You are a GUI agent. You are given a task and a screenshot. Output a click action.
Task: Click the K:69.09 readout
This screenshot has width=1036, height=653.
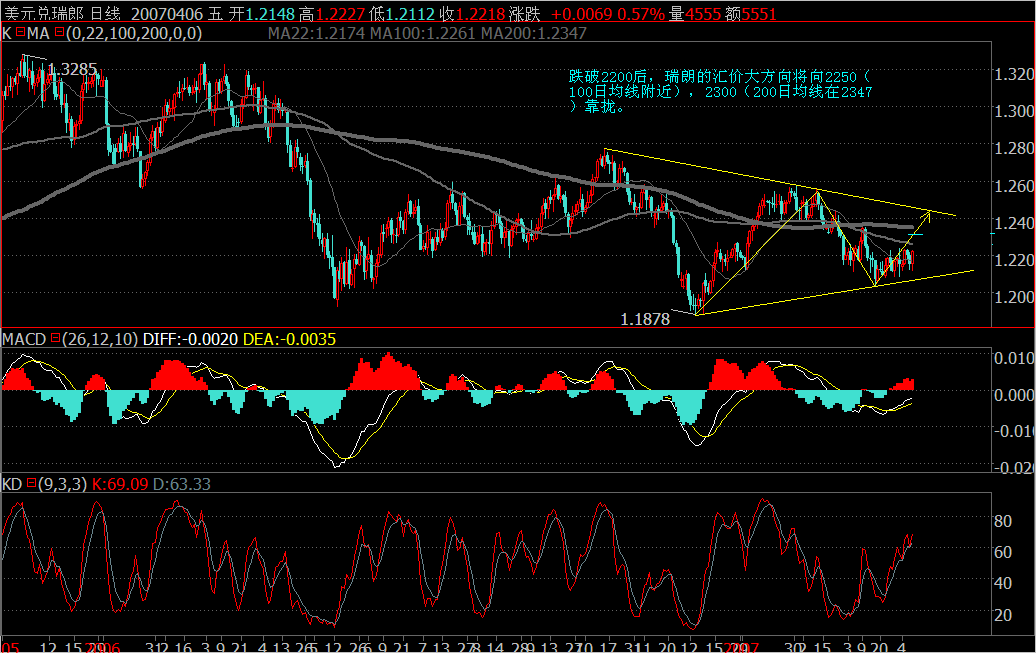coord(120,484)
